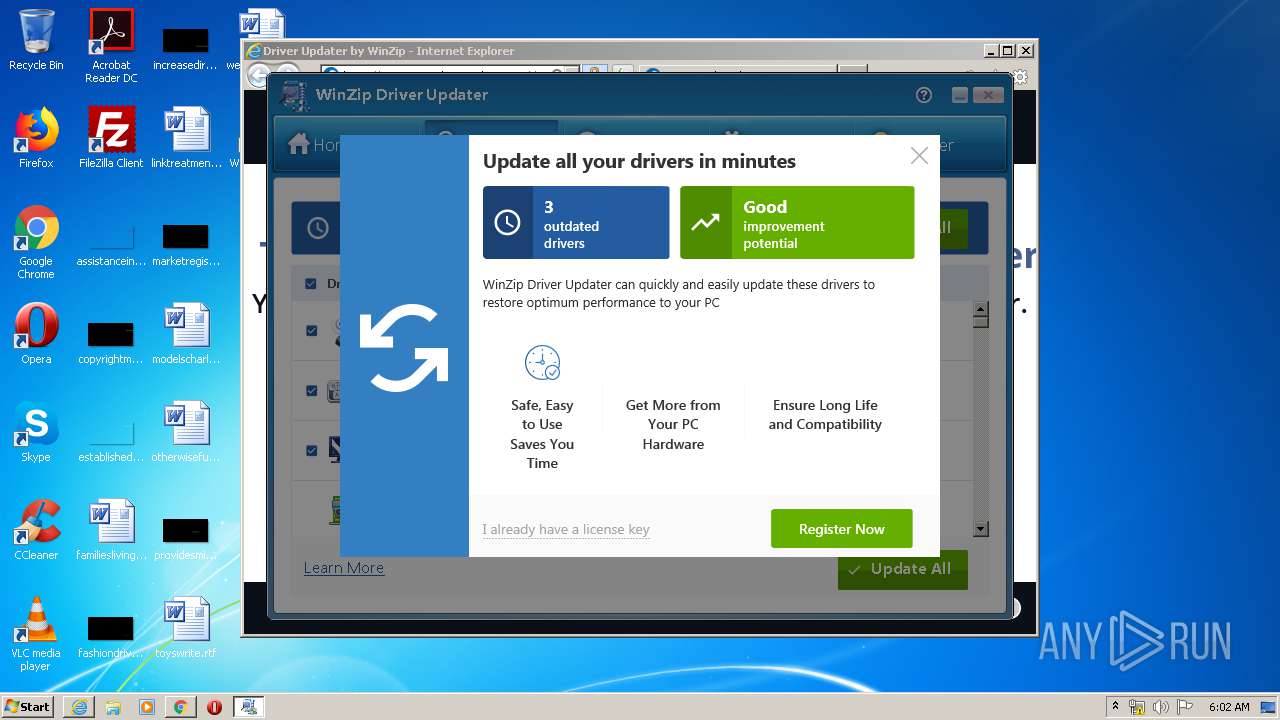Click the network icon in system tray

1137,707
